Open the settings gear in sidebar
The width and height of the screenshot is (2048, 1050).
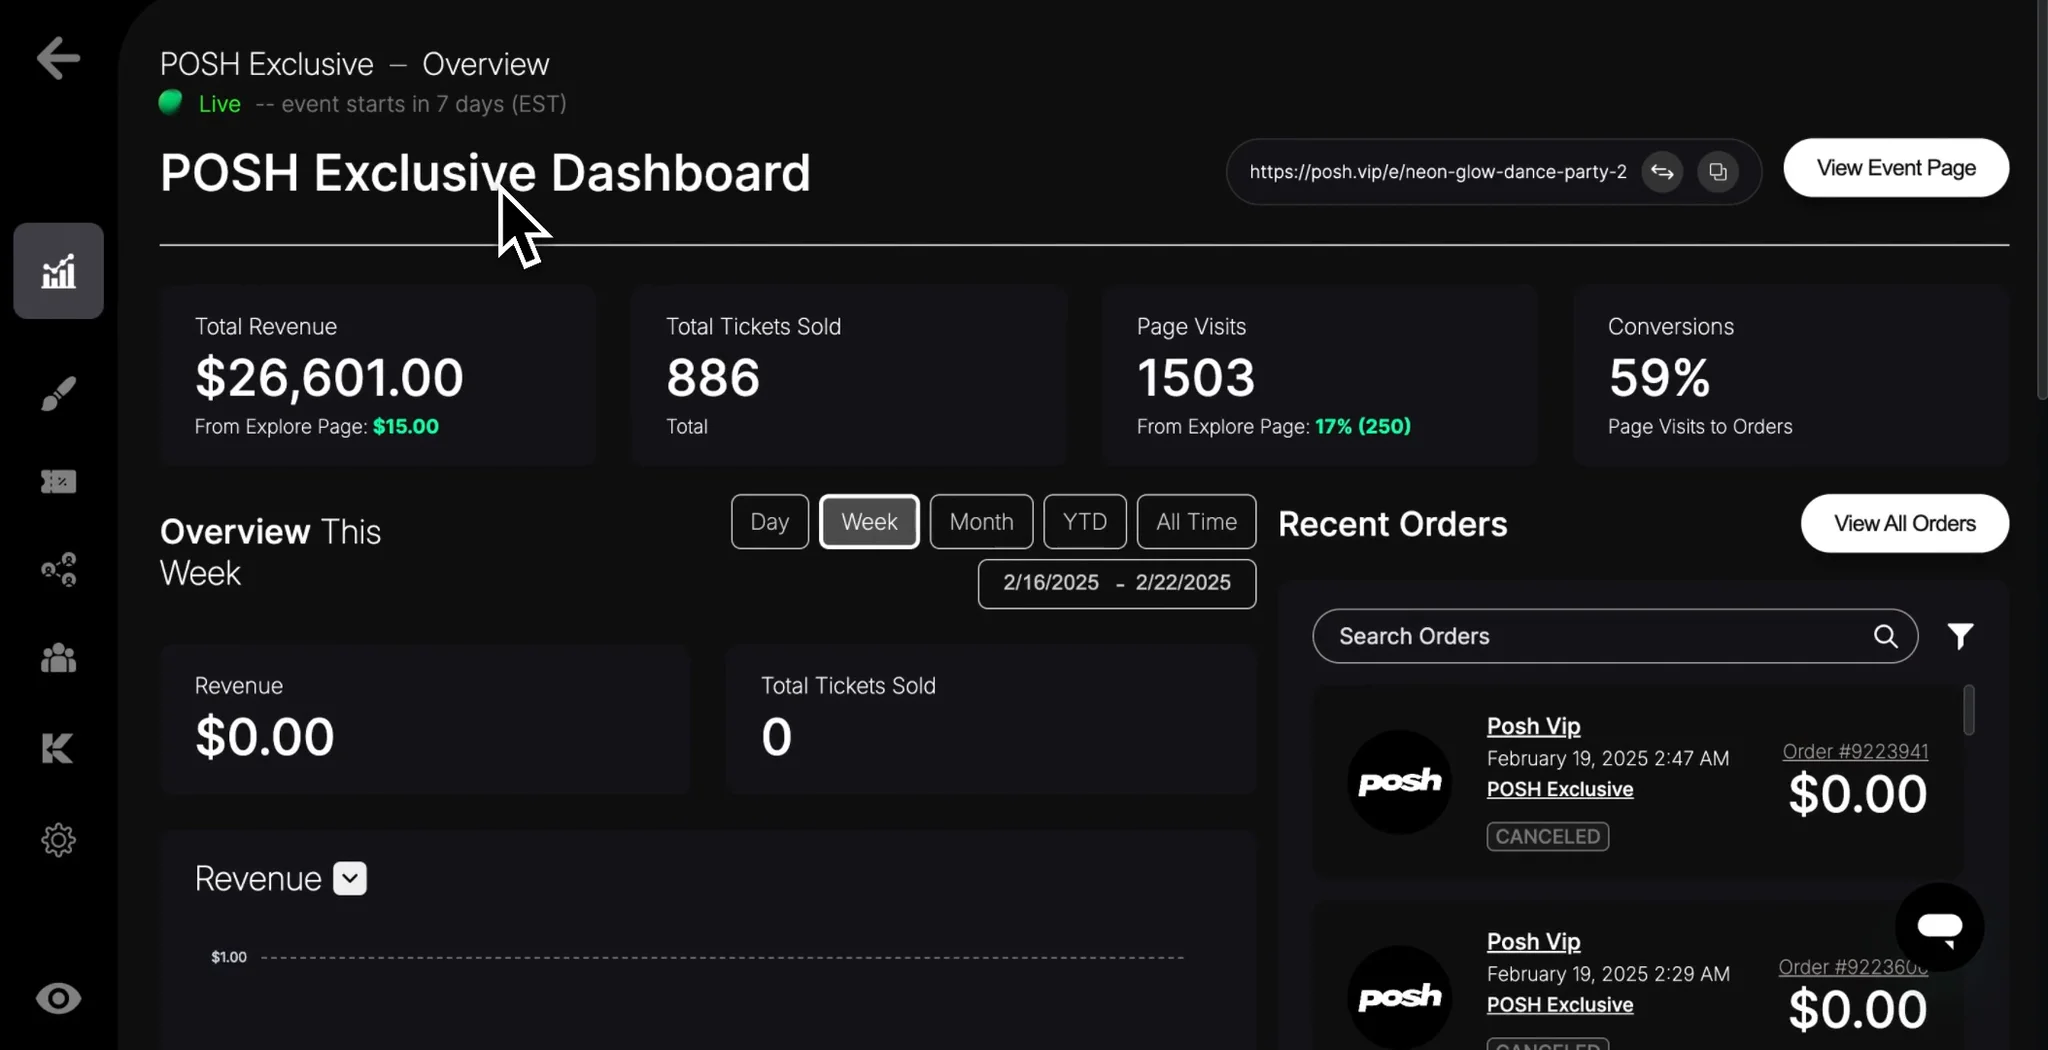pos(57,840)
